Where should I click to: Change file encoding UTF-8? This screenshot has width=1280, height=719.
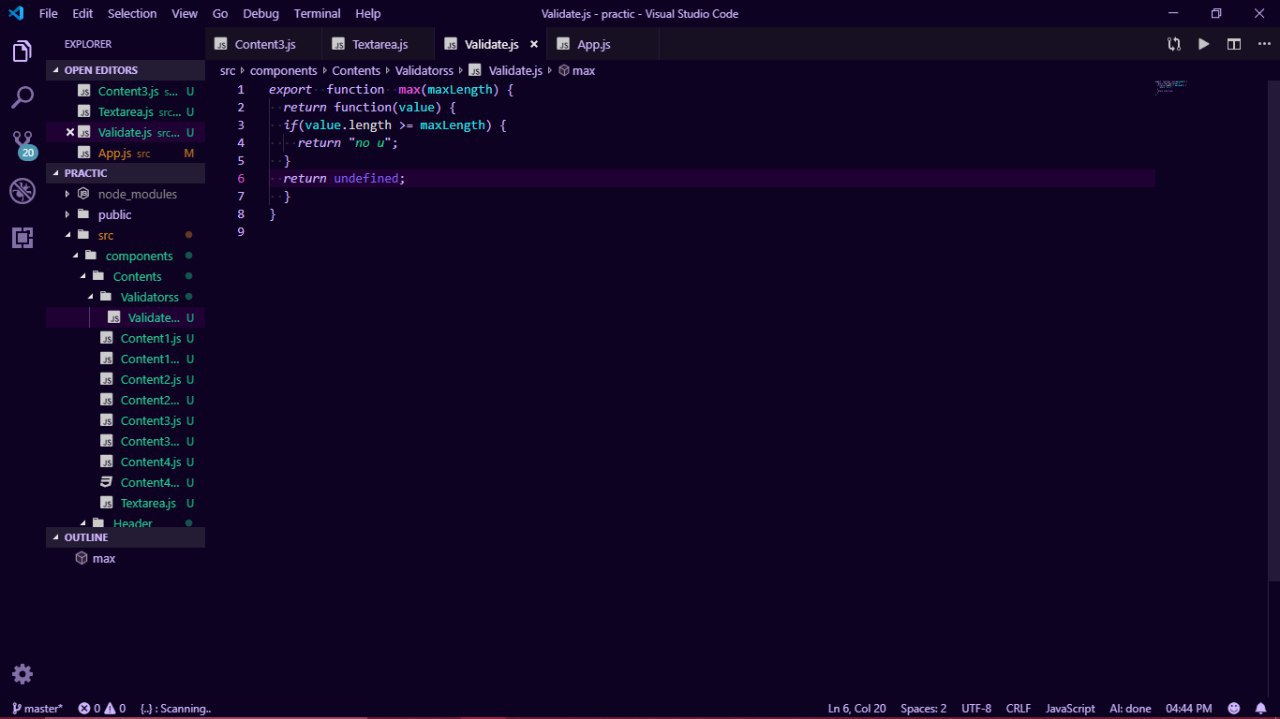pos(976,708)
